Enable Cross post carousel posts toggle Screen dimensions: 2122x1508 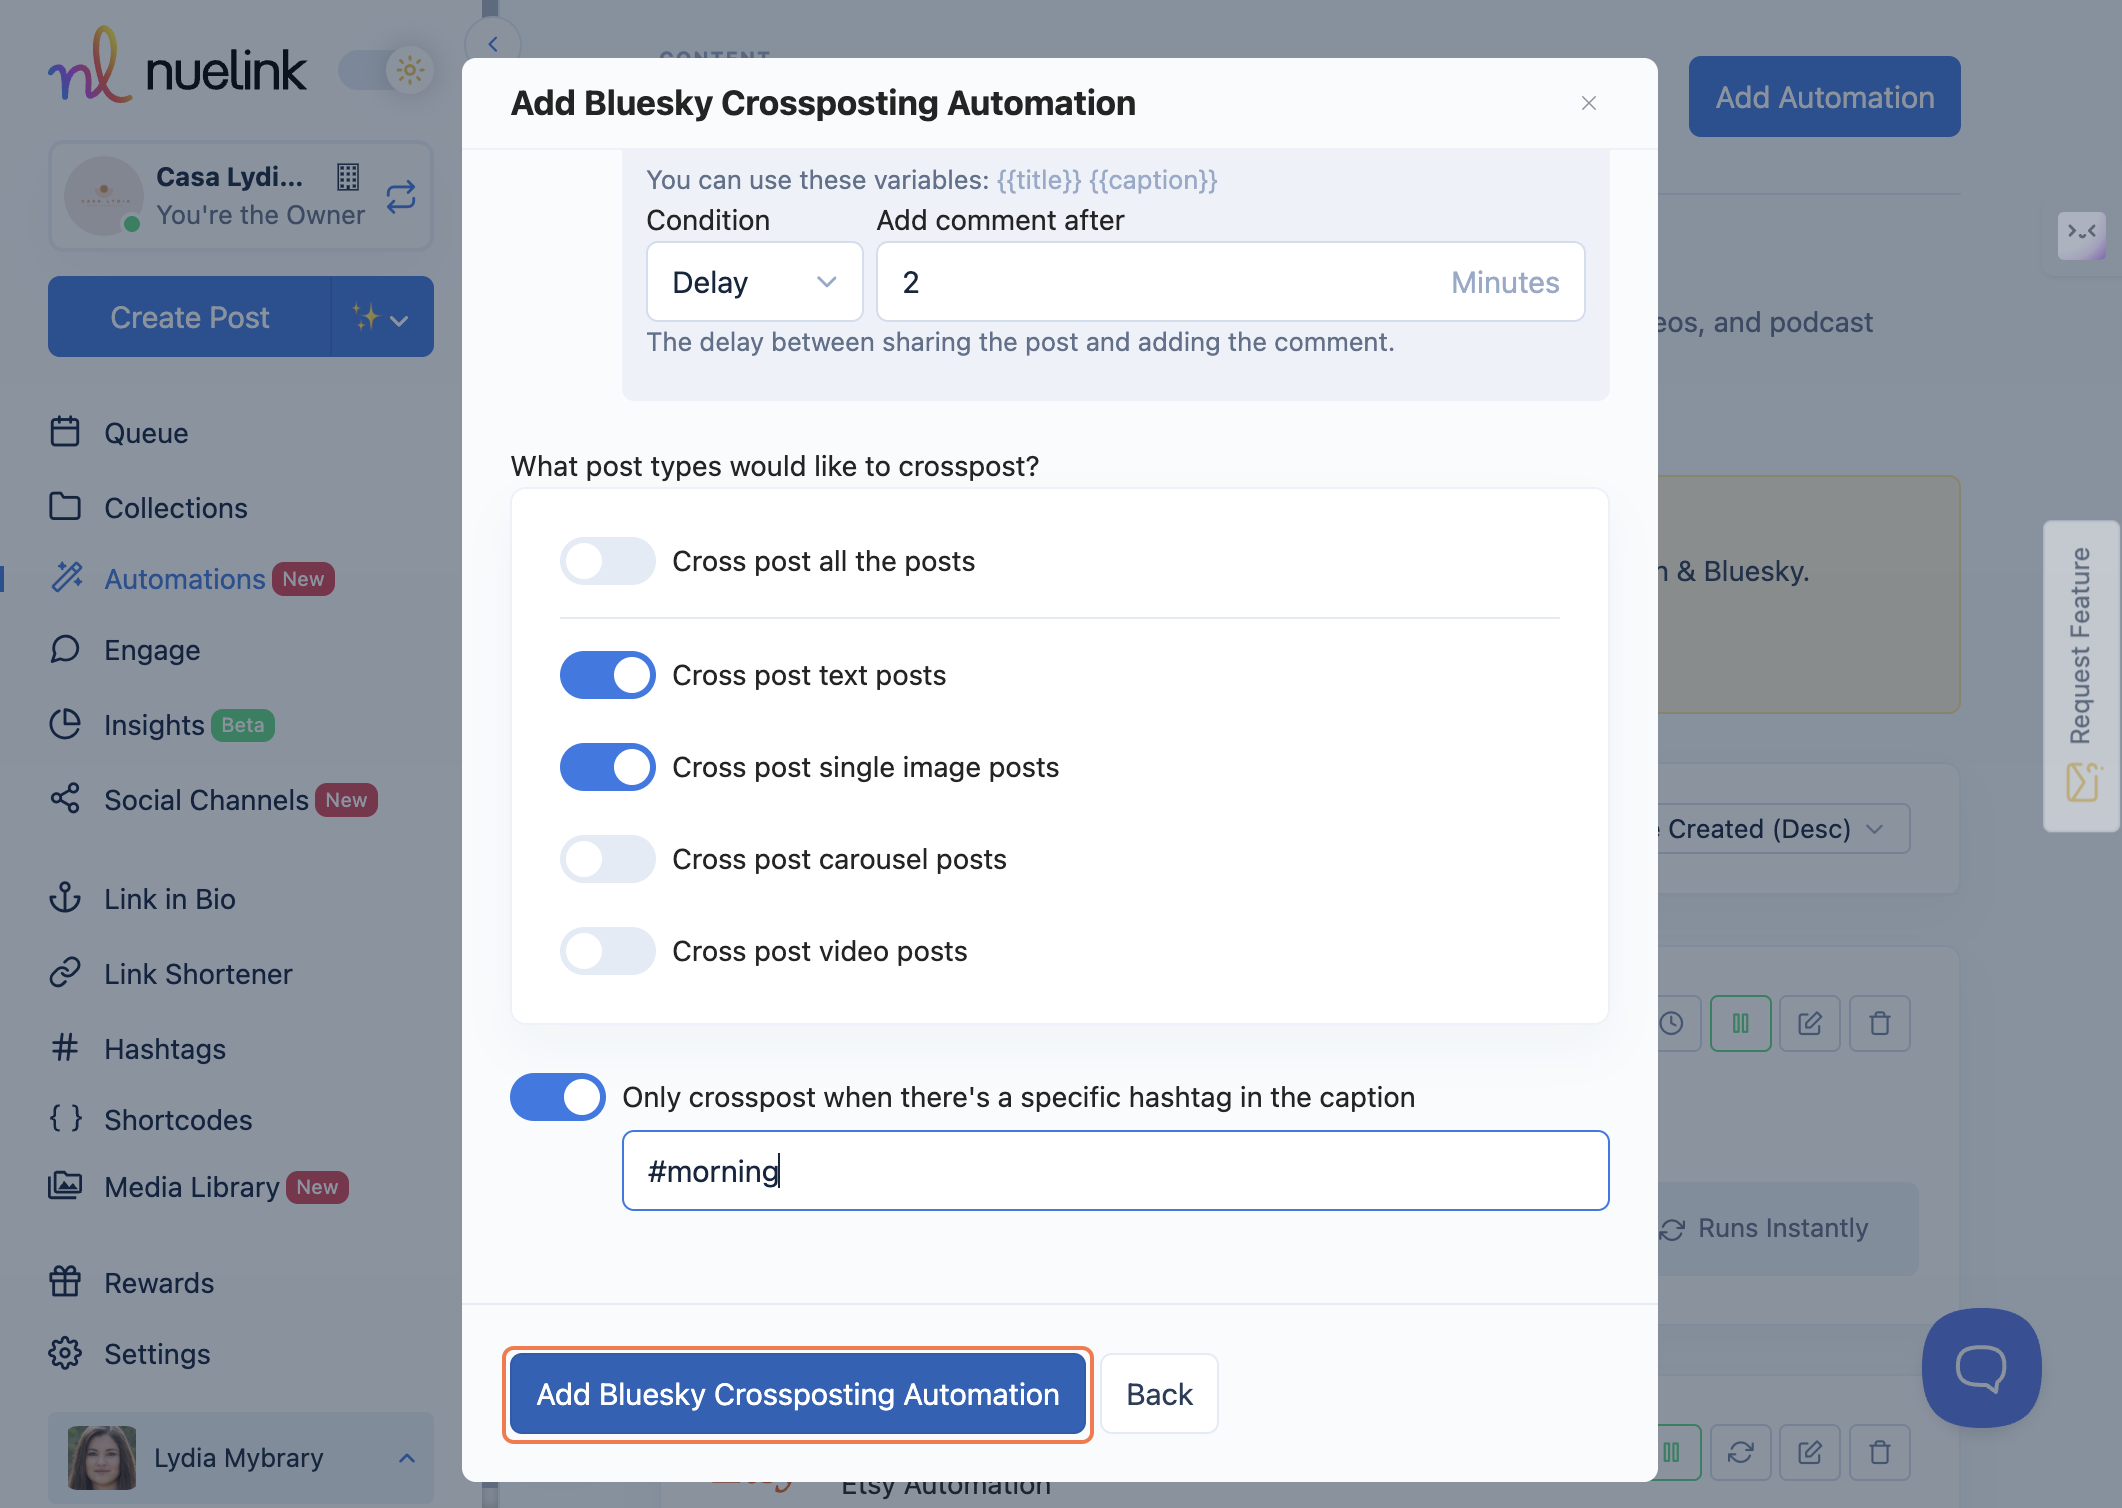607,859
